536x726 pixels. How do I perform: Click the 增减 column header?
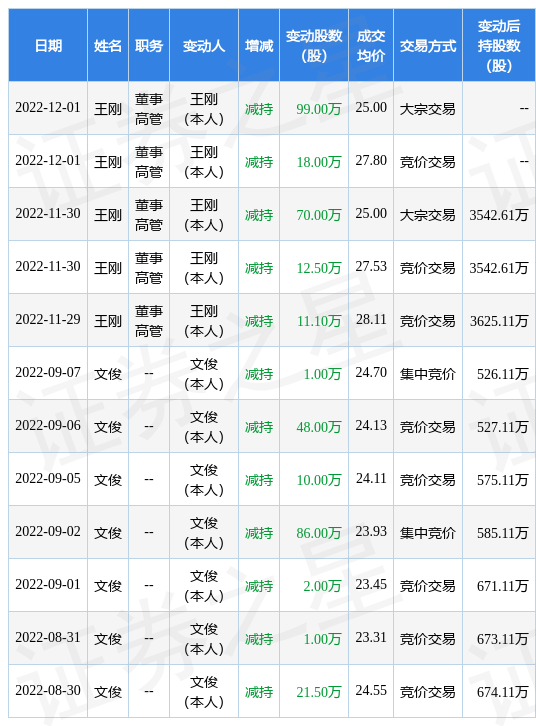point(259,46)
